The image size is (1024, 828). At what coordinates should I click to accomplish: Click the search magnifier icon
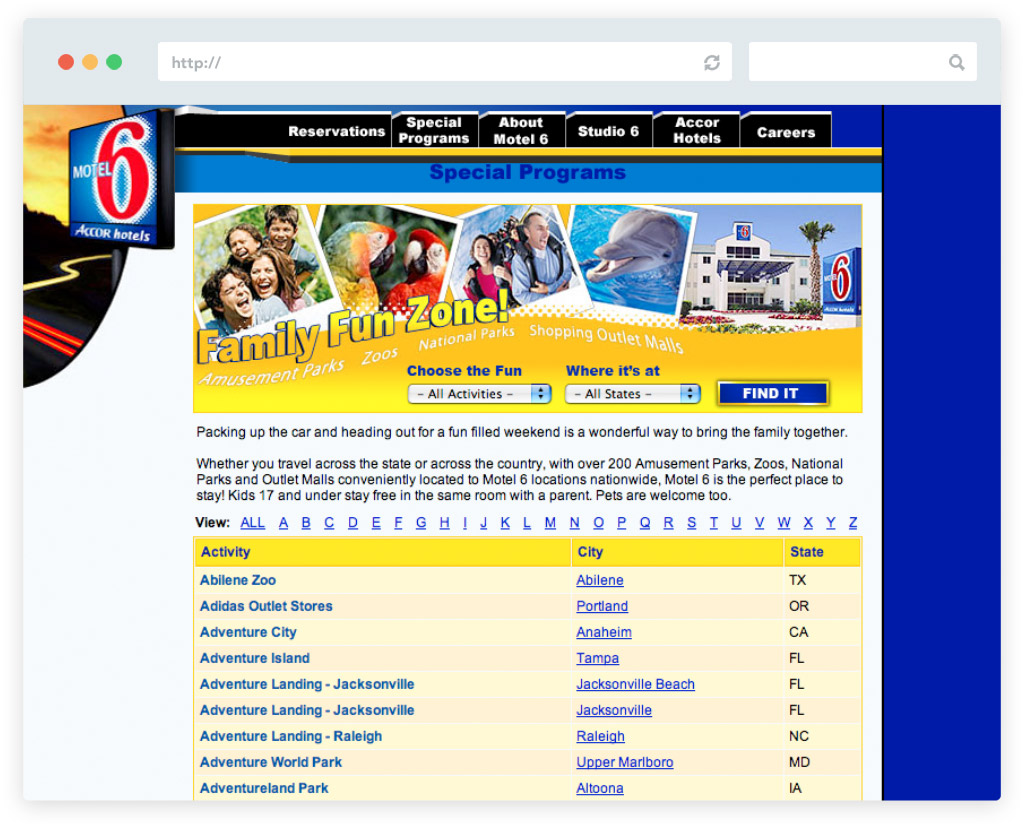tap(956, 62)
